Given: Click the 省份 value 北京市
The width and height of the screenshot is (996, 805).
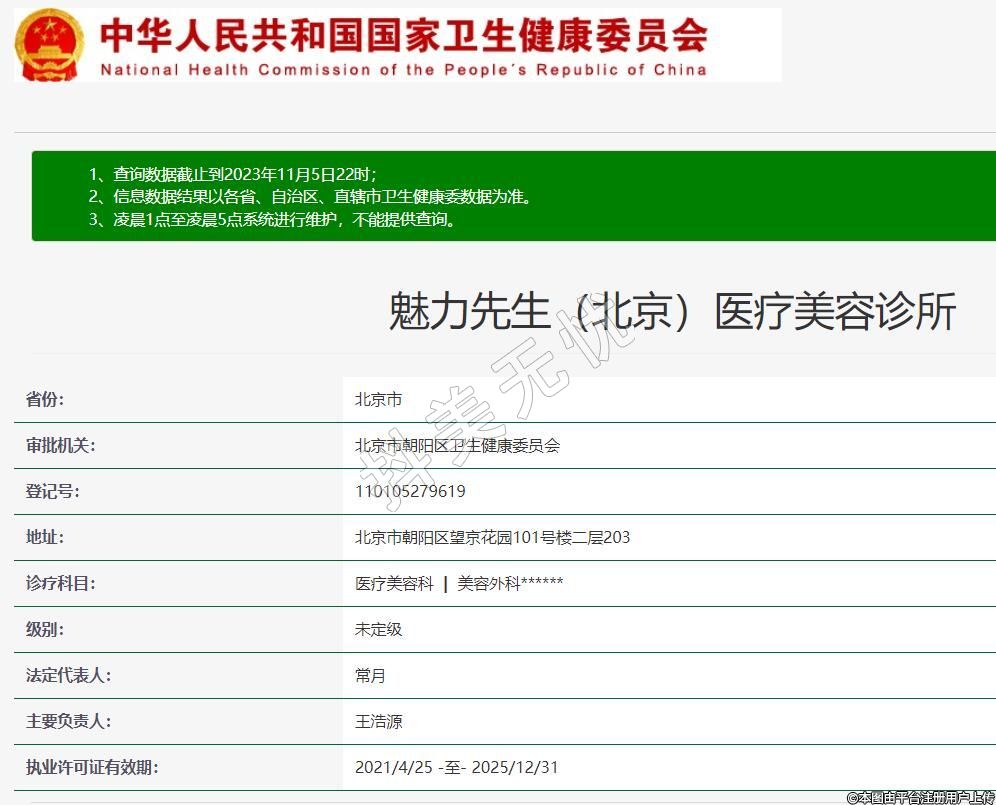Looking at the screenshot, I should (x=379, y=400).
